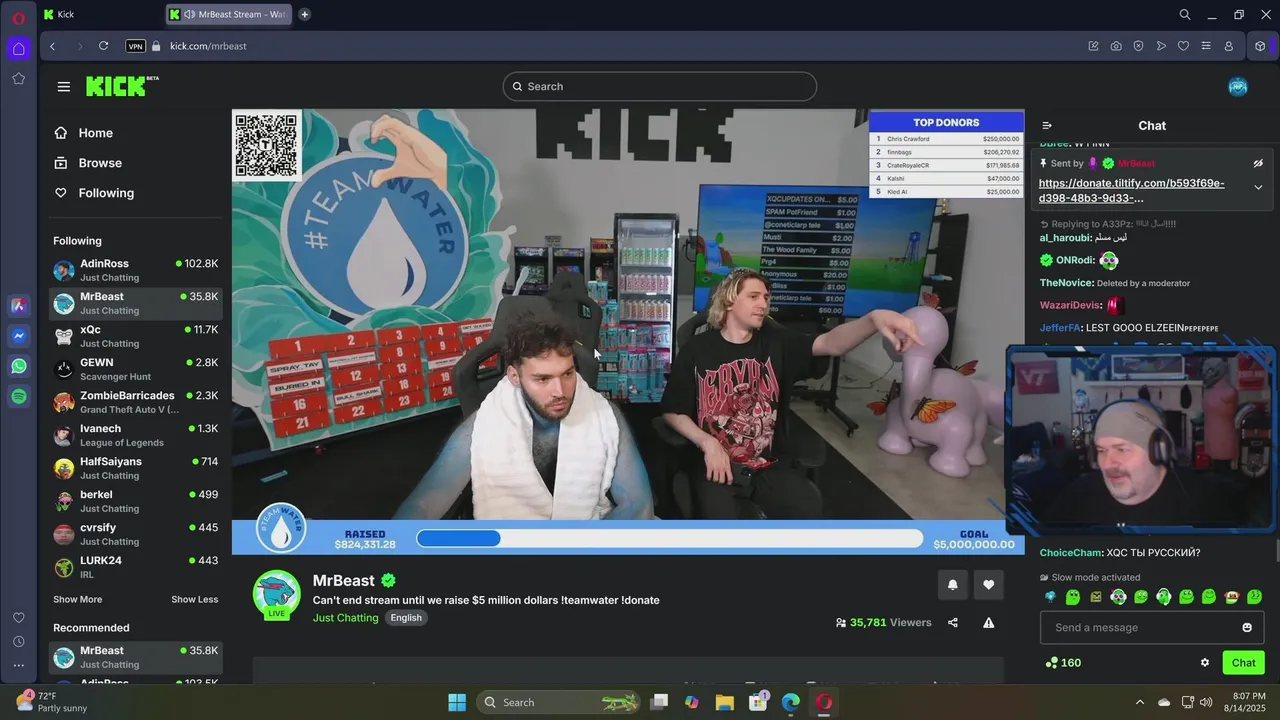Screen dimensions: 1280x720
Task: Open Aria AI in the Opera sidebar
Action: pos(18,306)
